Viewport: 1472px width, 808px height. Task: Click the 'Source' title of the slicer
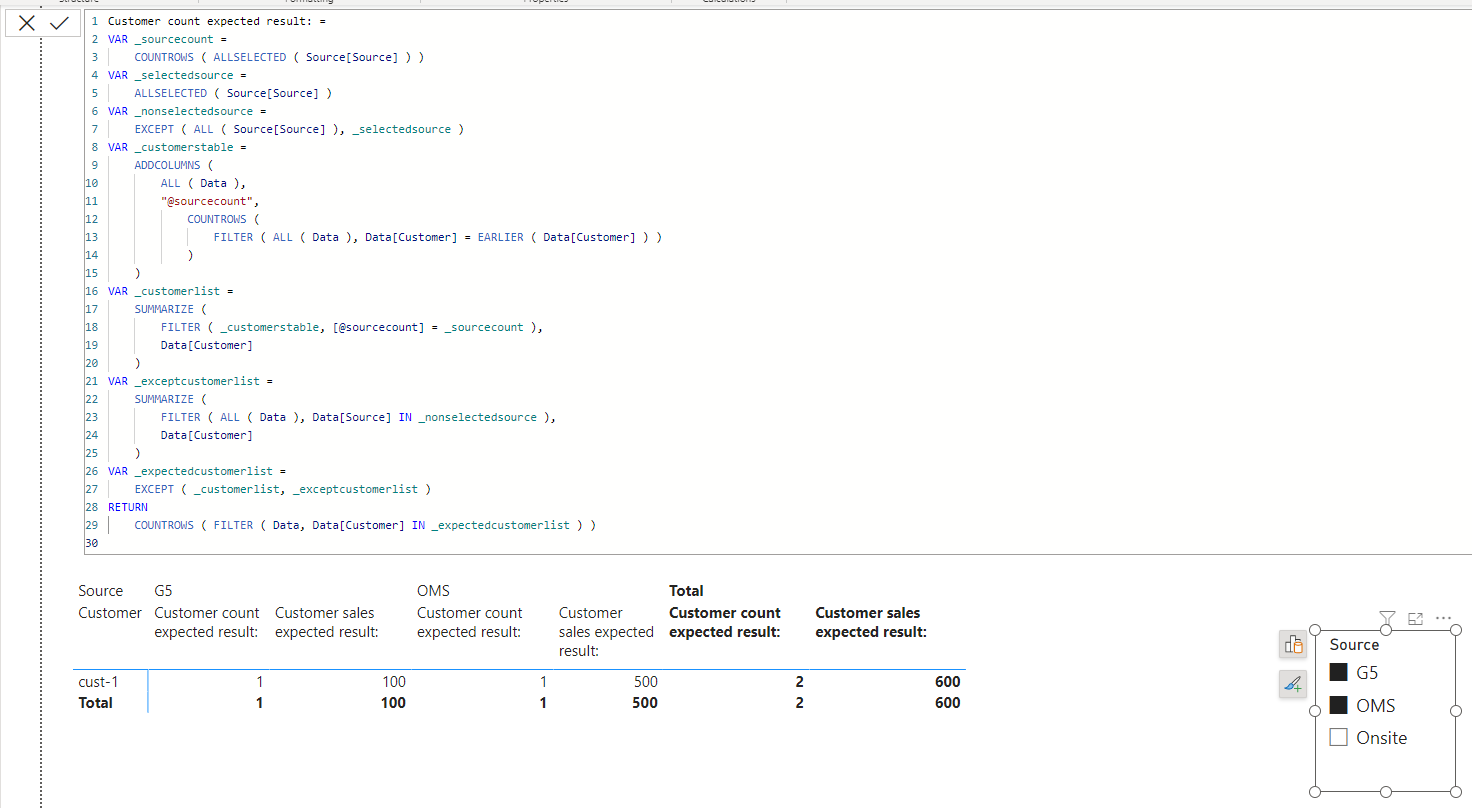tap(1354, 645)
